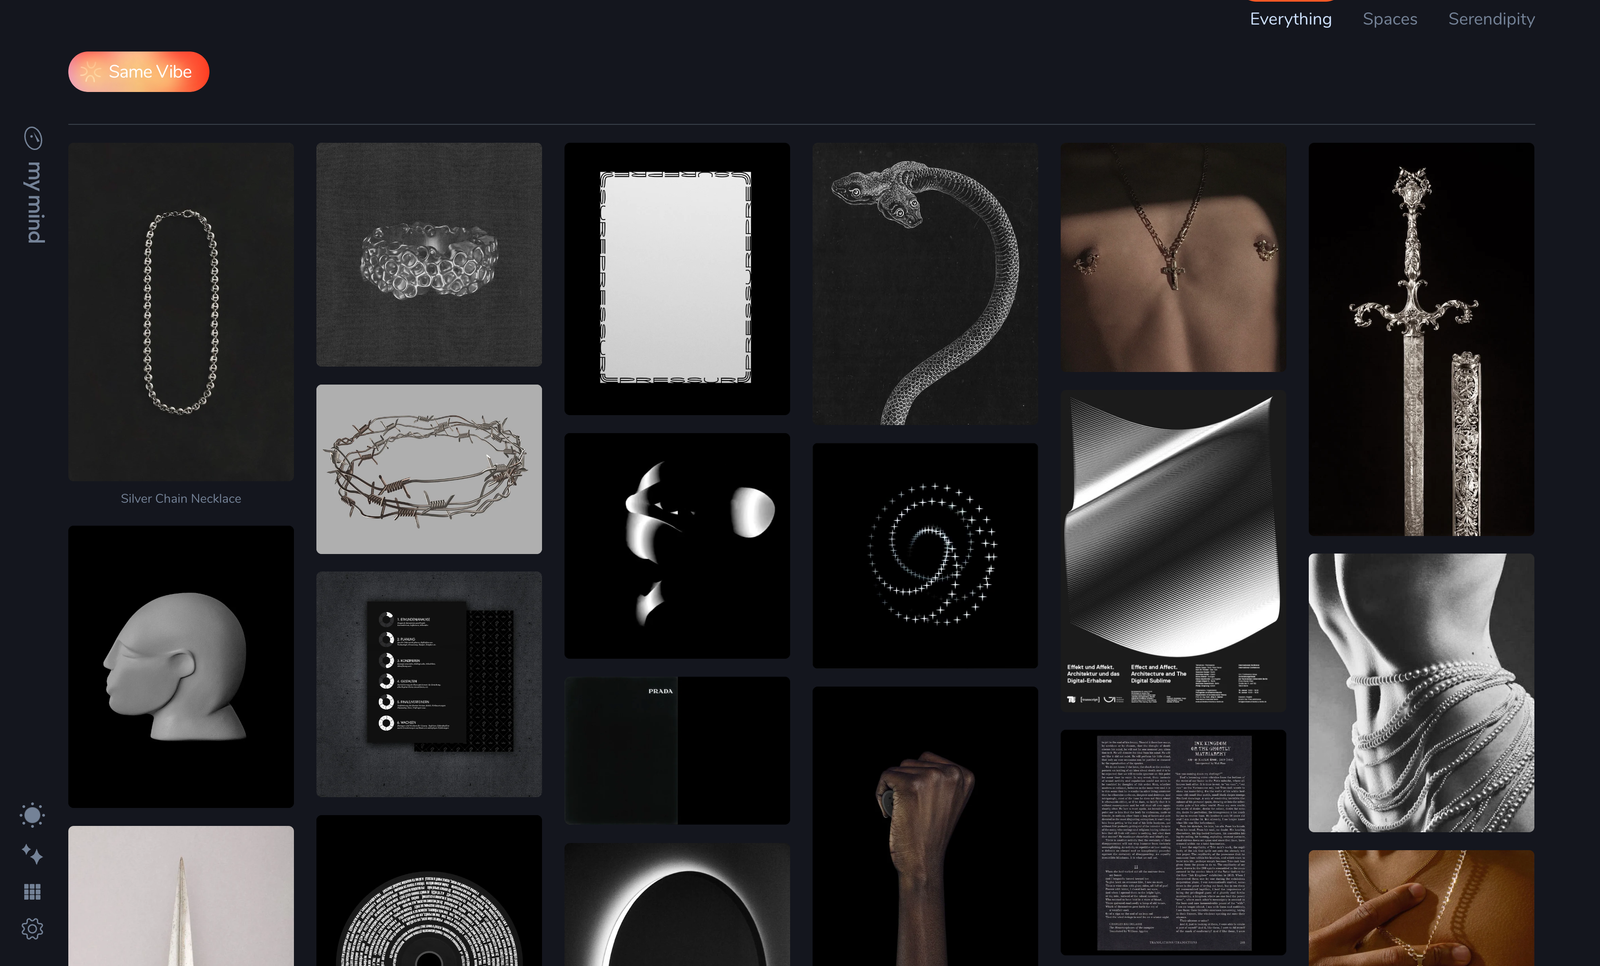The height and width of the screenshot is (966, 1600).
Task: Open the sparkle magic icon in sidebar
Action: coord(32,854)
